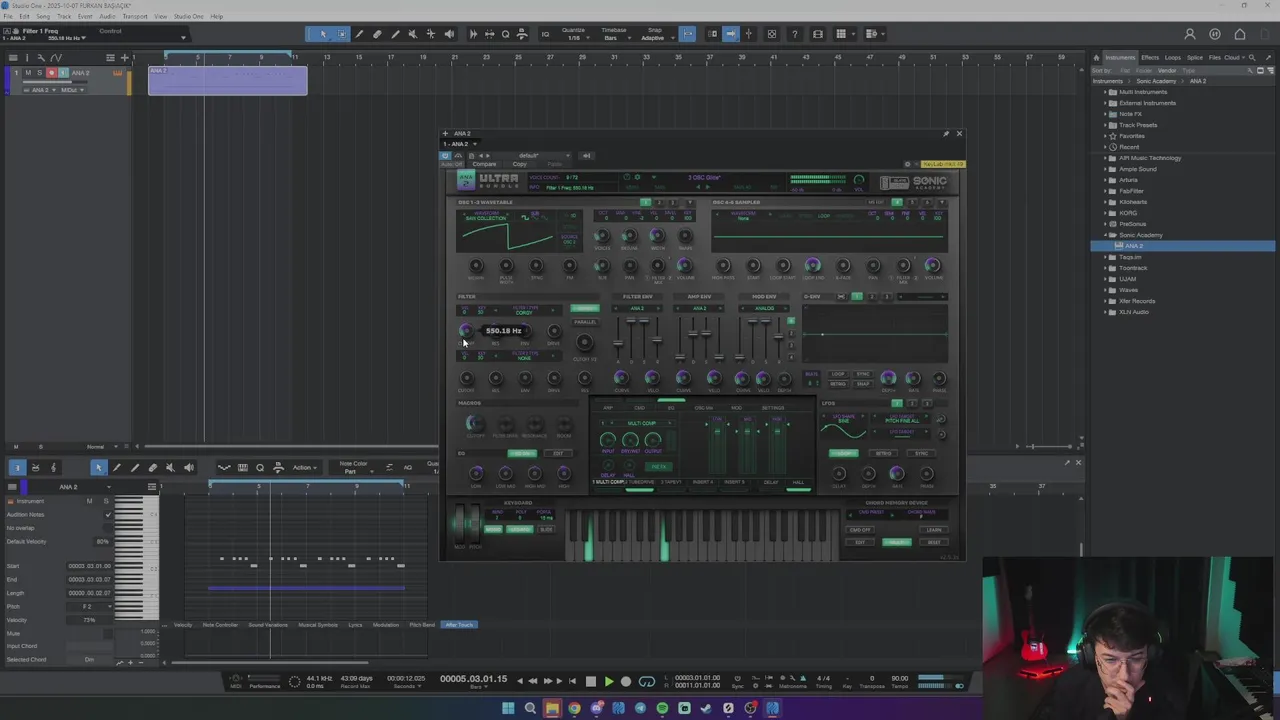The image size is (1280, 720).
Task: Pin the ANA 2 plugin window
Action: pyautogui.click(x=946, y=133)
